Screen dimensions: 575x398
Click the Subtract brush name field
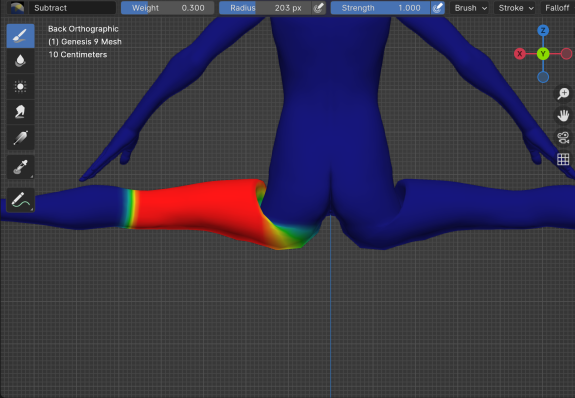[x=73, y=8]
